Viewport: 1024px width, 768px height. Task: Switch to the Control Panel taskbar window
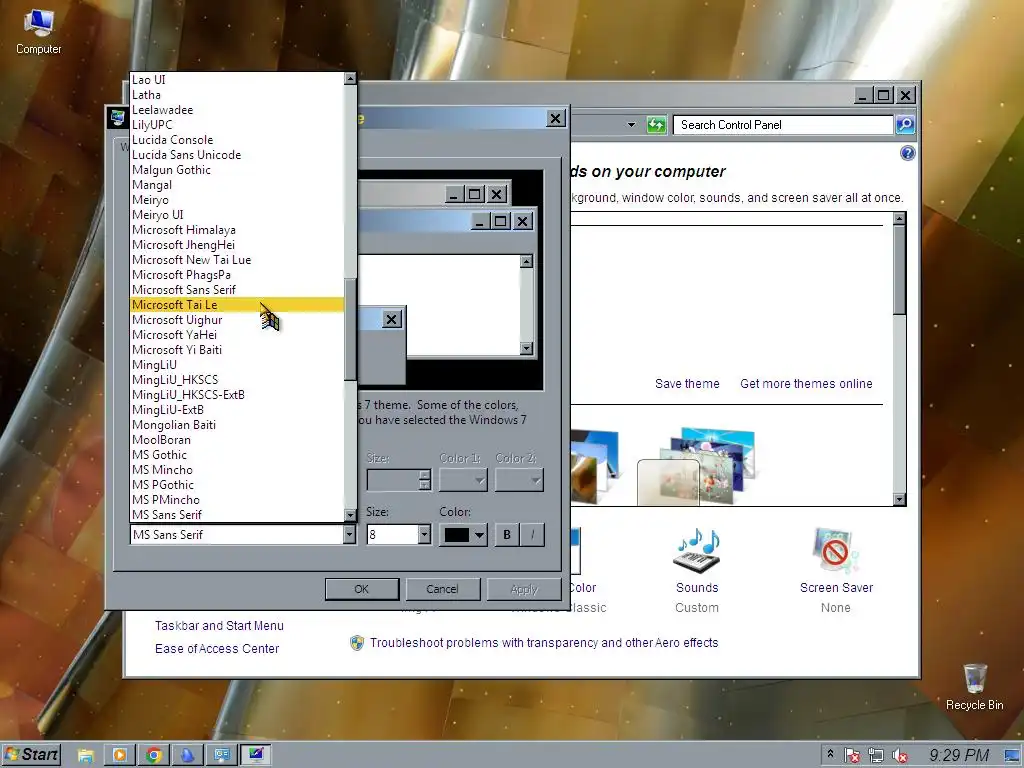(221, 755)
